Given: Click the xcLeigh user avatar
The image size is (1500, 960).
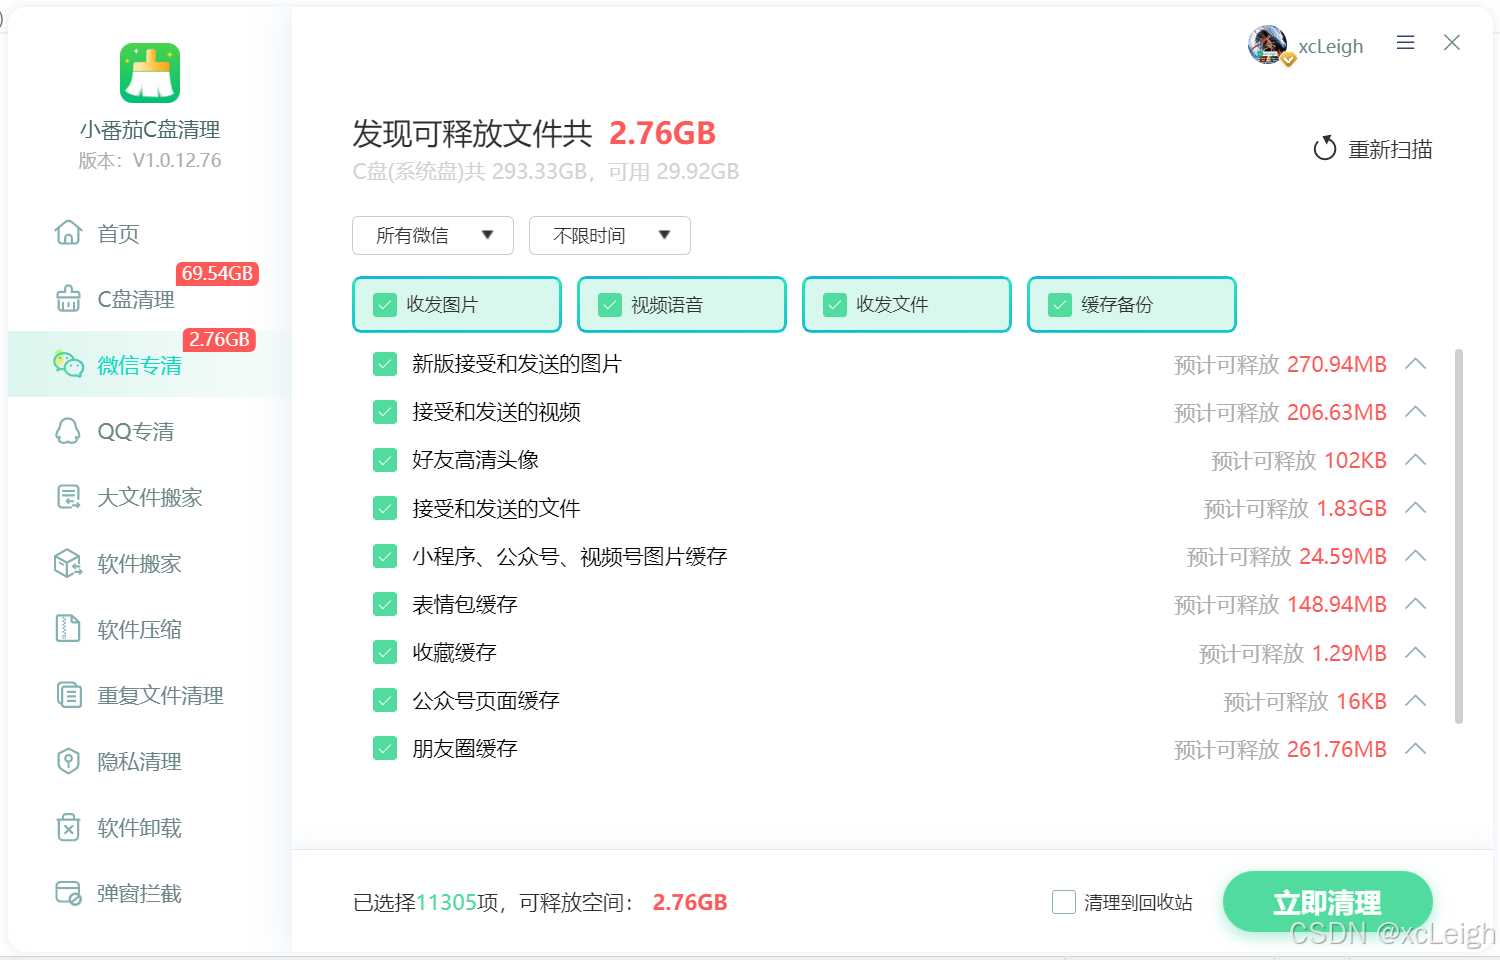Looking at the screenshot, I should click(x=1268, y=45).
